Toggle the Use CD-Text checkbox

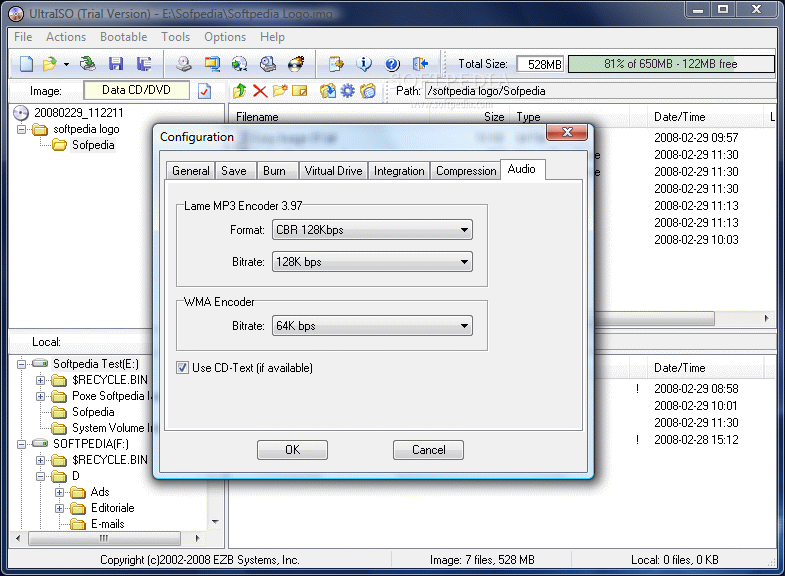(x=182, y=368)
